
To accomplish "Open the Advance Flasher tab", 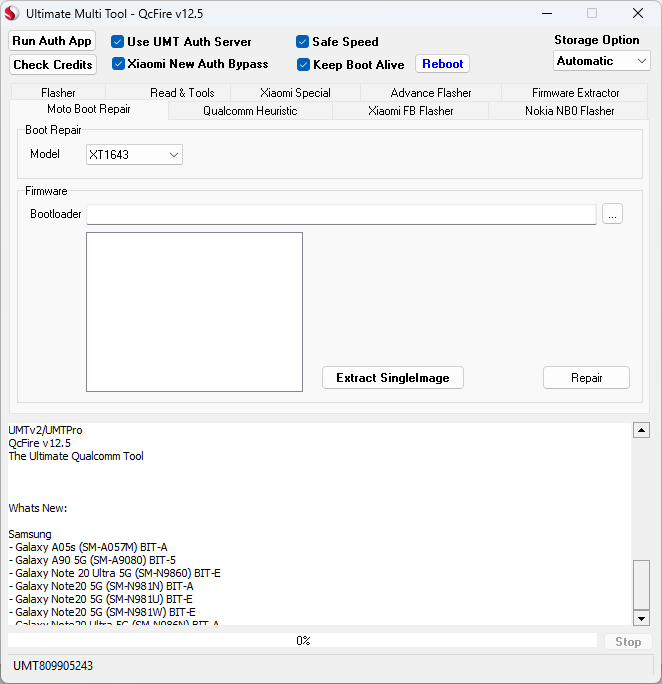I will pos(431,93).
